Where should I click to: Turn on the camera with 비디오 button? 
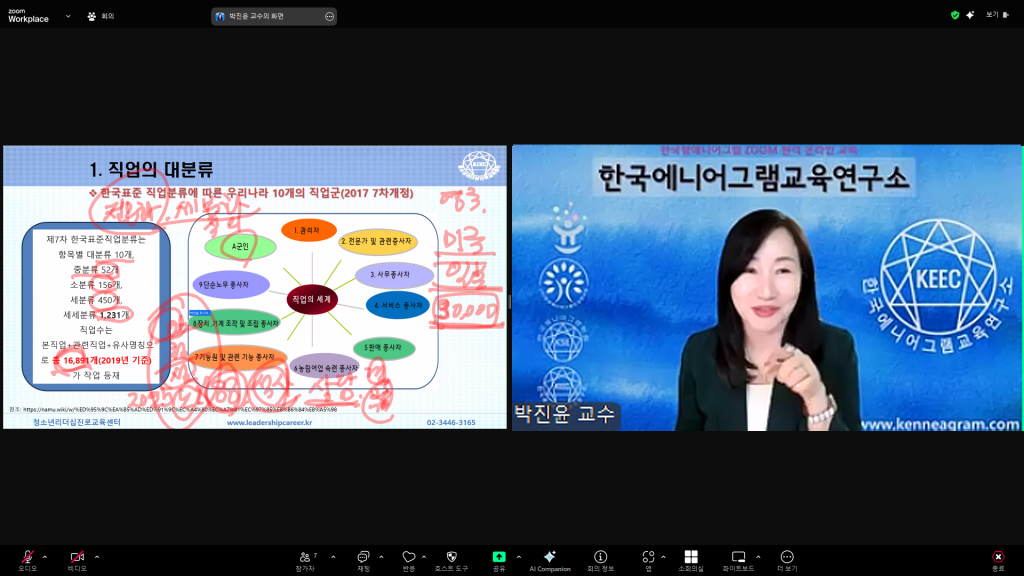(x=77, y=560)
